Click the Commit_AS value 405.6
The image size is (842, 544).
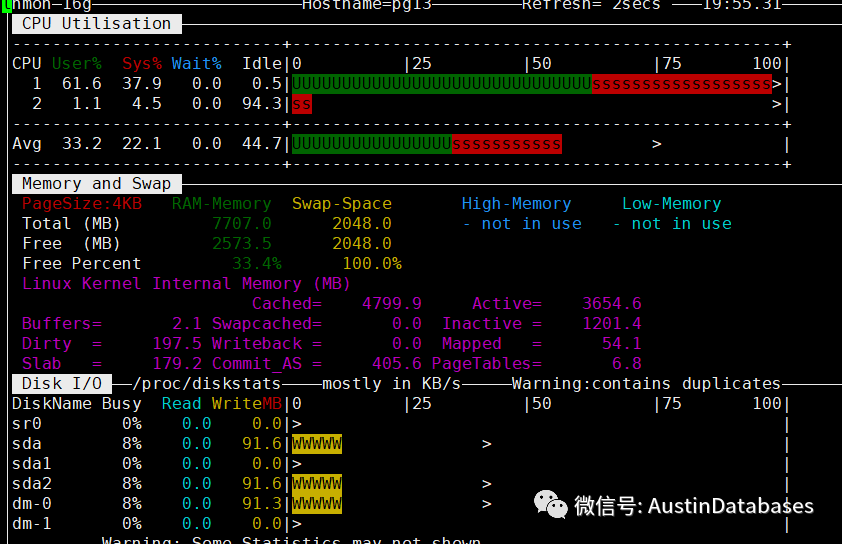coord(396,364)
